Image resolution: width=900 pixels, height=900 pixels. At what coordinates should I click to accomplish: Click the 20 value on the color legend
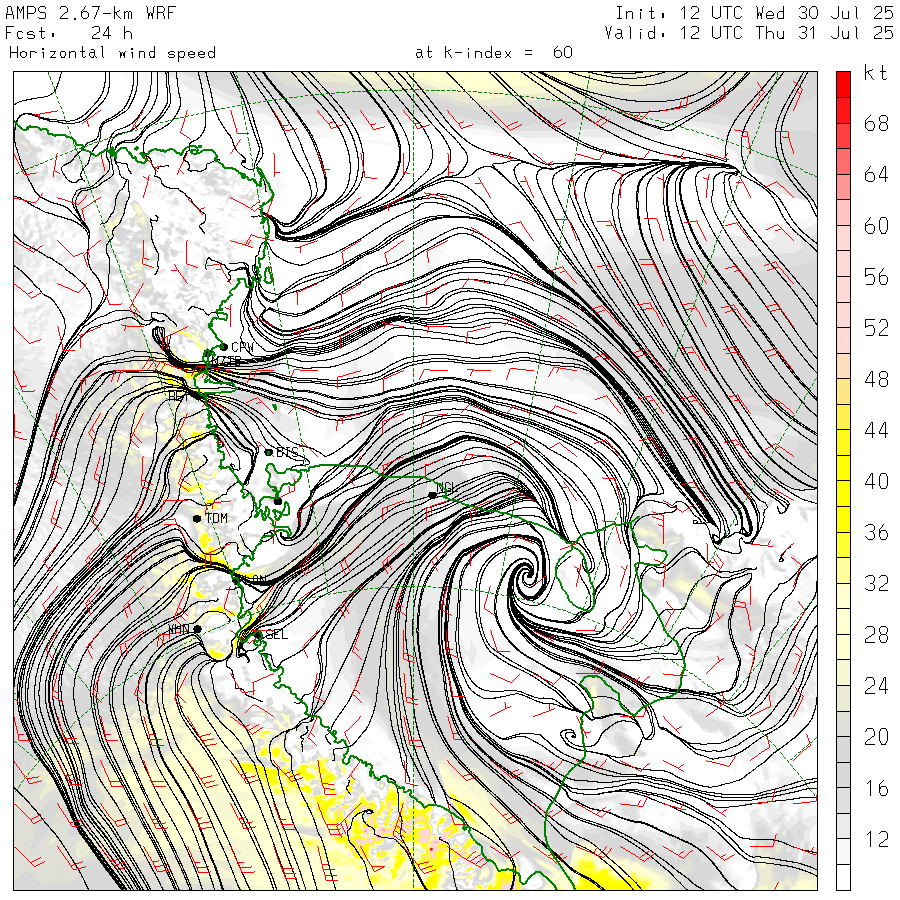click(x=876, y=736)
